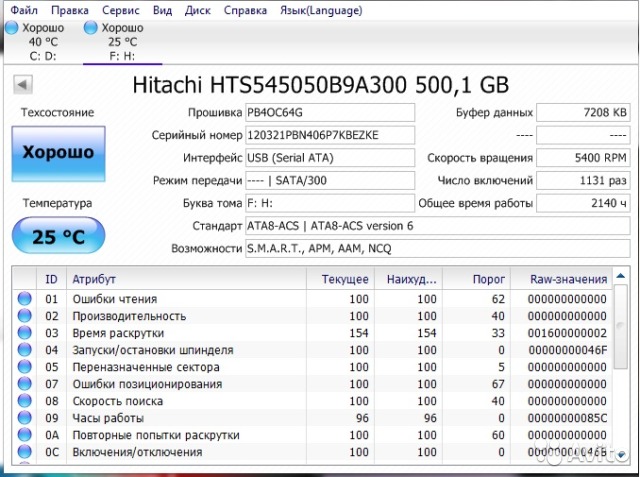
Task: Select the Переназначенные сектора attribute name
Action: 146,367
